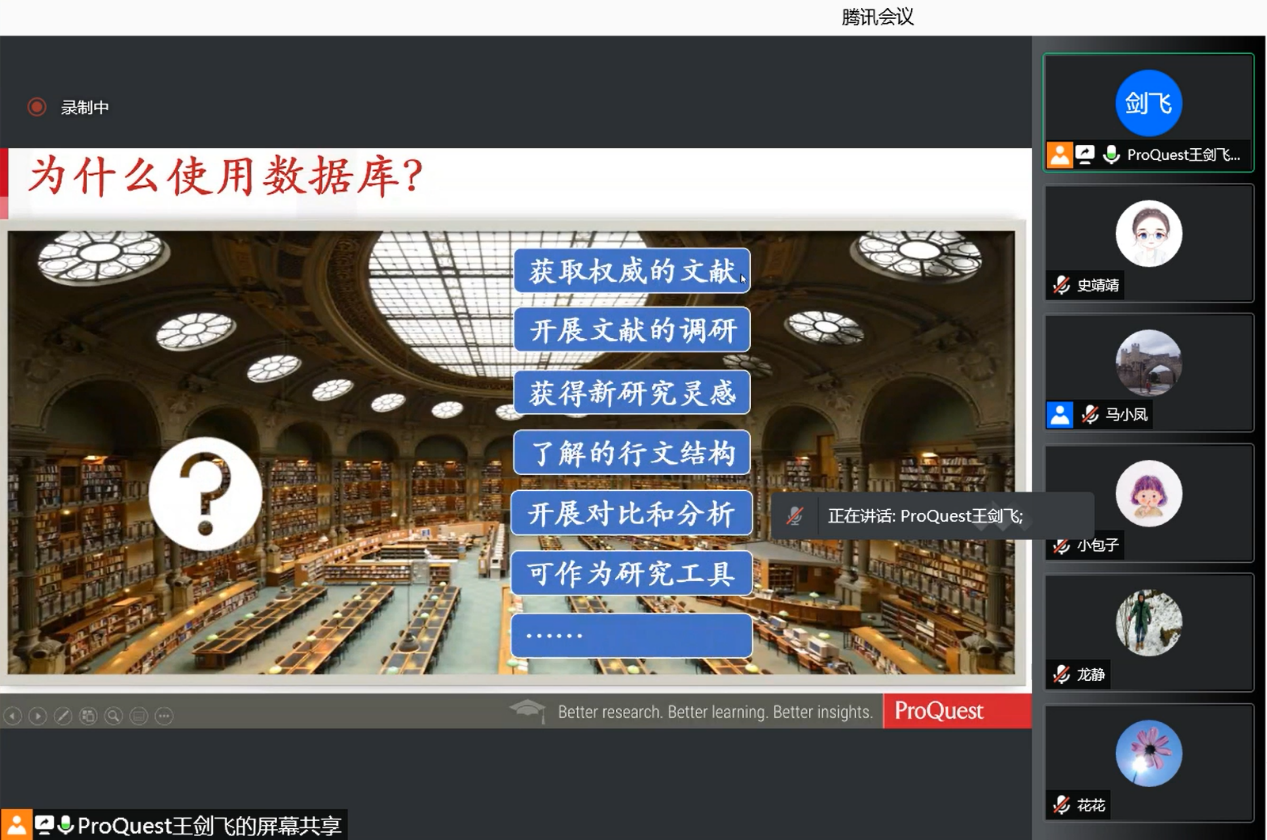This screenshot has width=1267, height=840.
Task: Click the 获取权威的文献 blue box
Action: pyautogui.click(x=631, y=271)
